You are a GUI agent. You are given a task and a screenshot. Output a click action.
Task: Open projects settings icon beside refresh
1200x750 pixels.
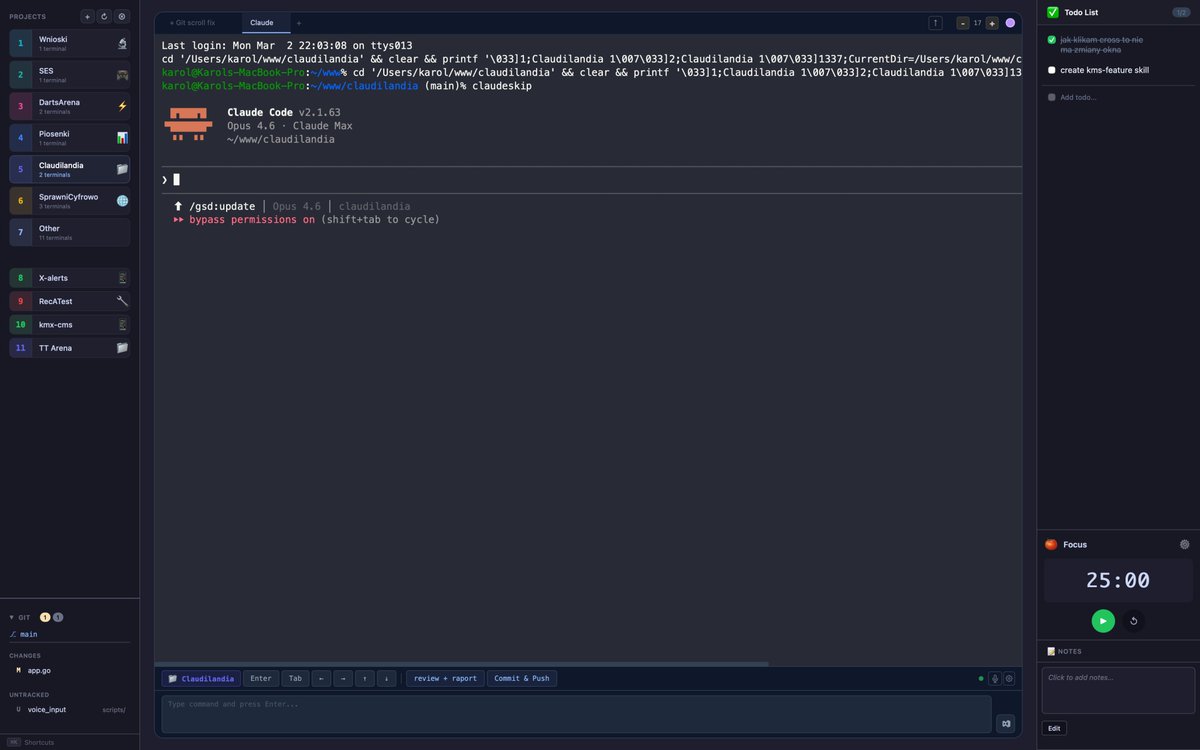click(x=122, y=16)
